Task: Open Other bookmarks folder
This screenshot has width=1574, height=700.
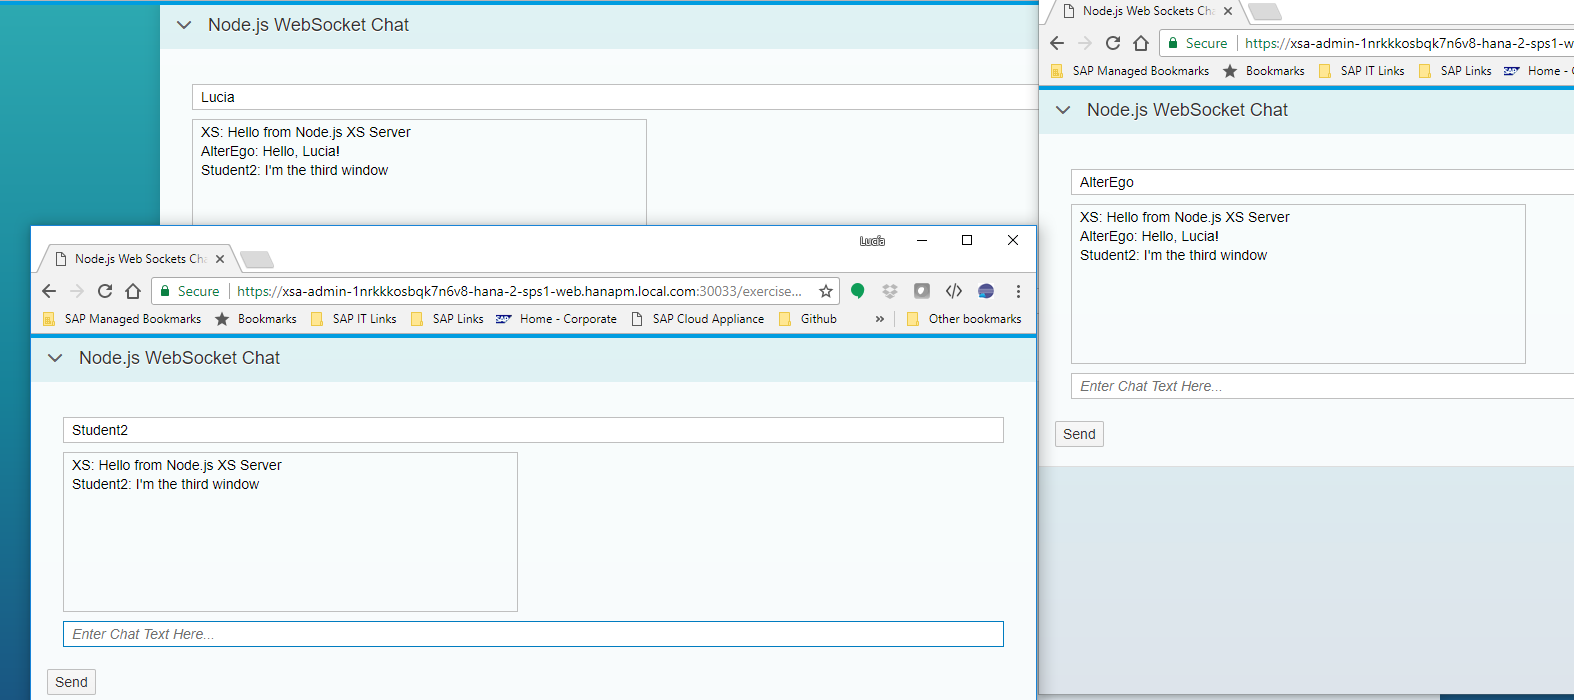Action: [964, 319]
